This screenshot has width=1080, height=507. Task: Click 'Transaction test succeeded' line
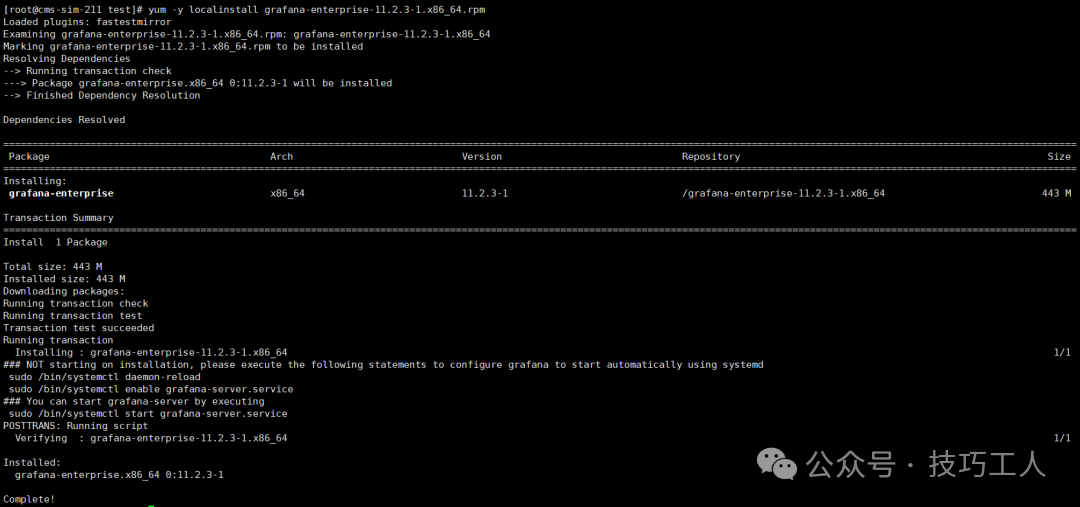pos(79,328)
